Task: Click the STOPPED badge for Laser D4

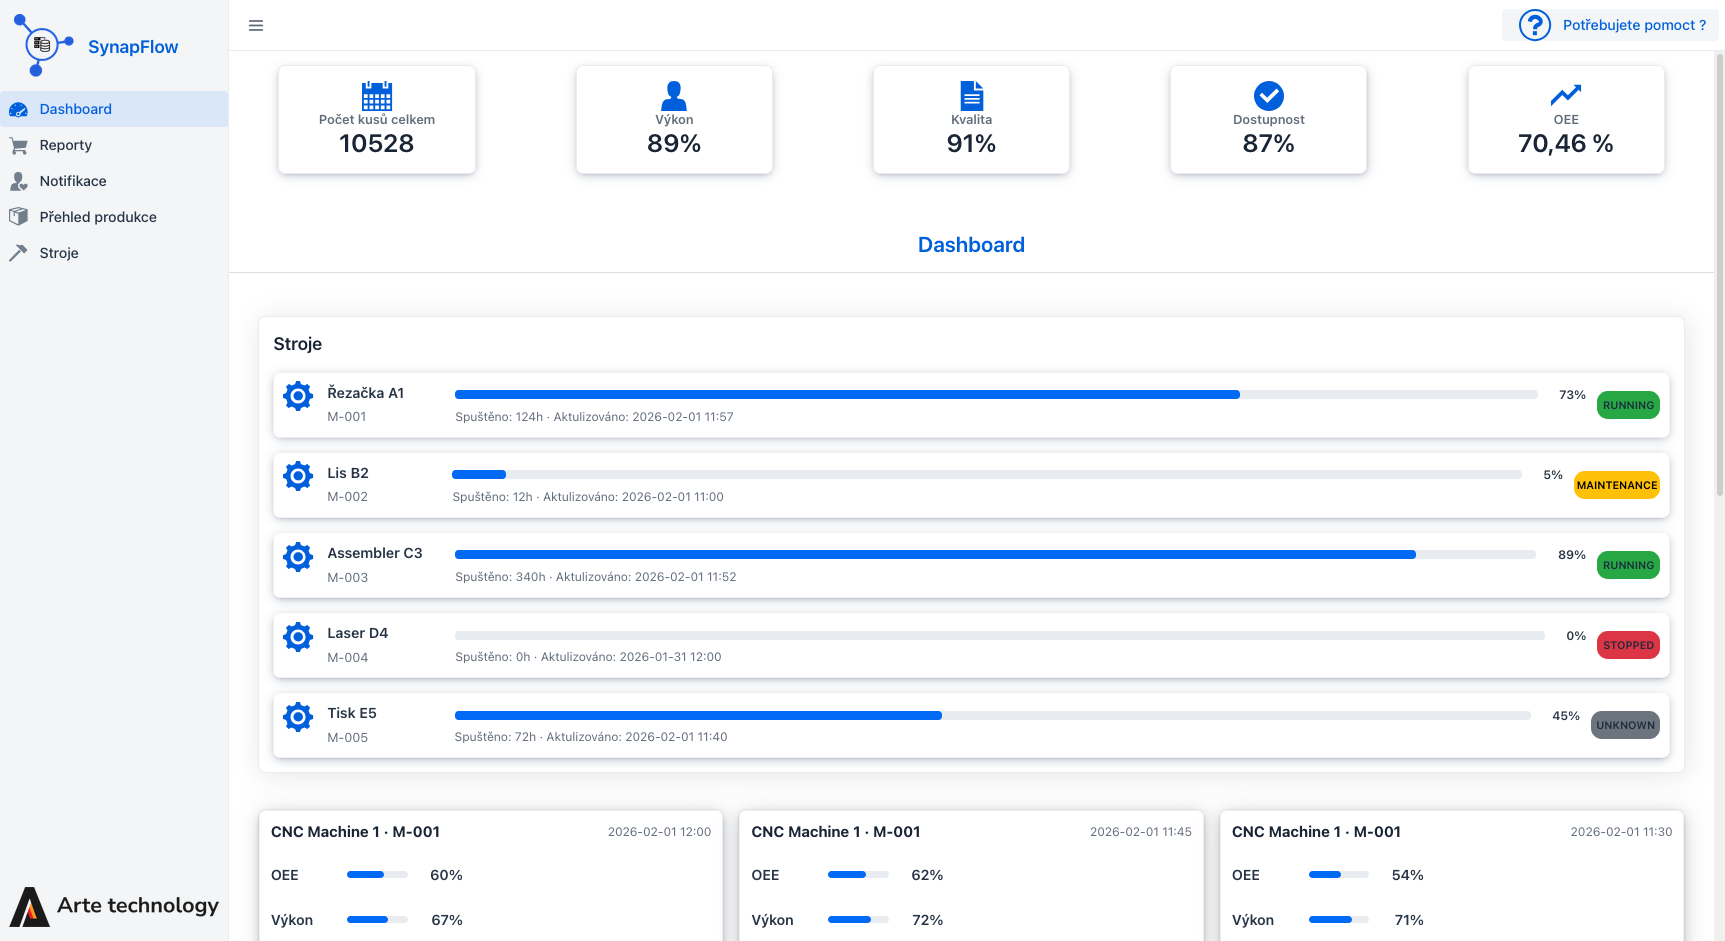Action: [1628, 645]
